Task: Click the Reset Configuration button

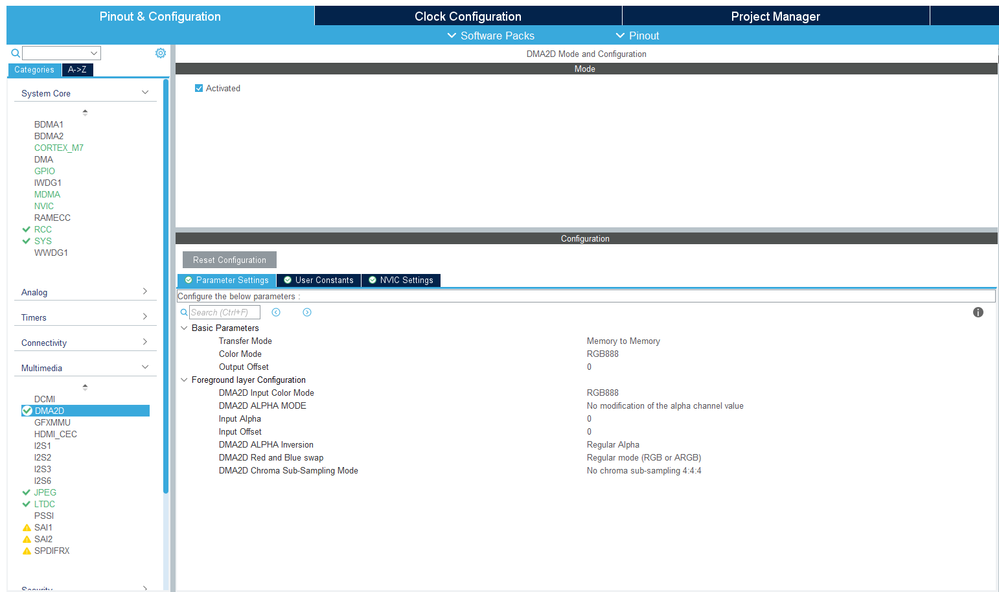Action: tap(229, 259)
